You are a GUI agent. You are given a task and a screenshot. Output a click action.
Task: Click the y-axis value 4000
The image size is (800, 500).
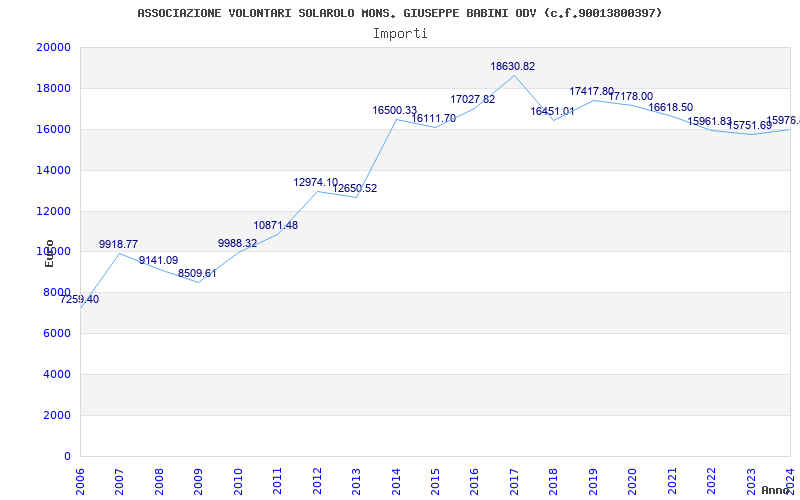pyautogui.click(x=57, y=374)
